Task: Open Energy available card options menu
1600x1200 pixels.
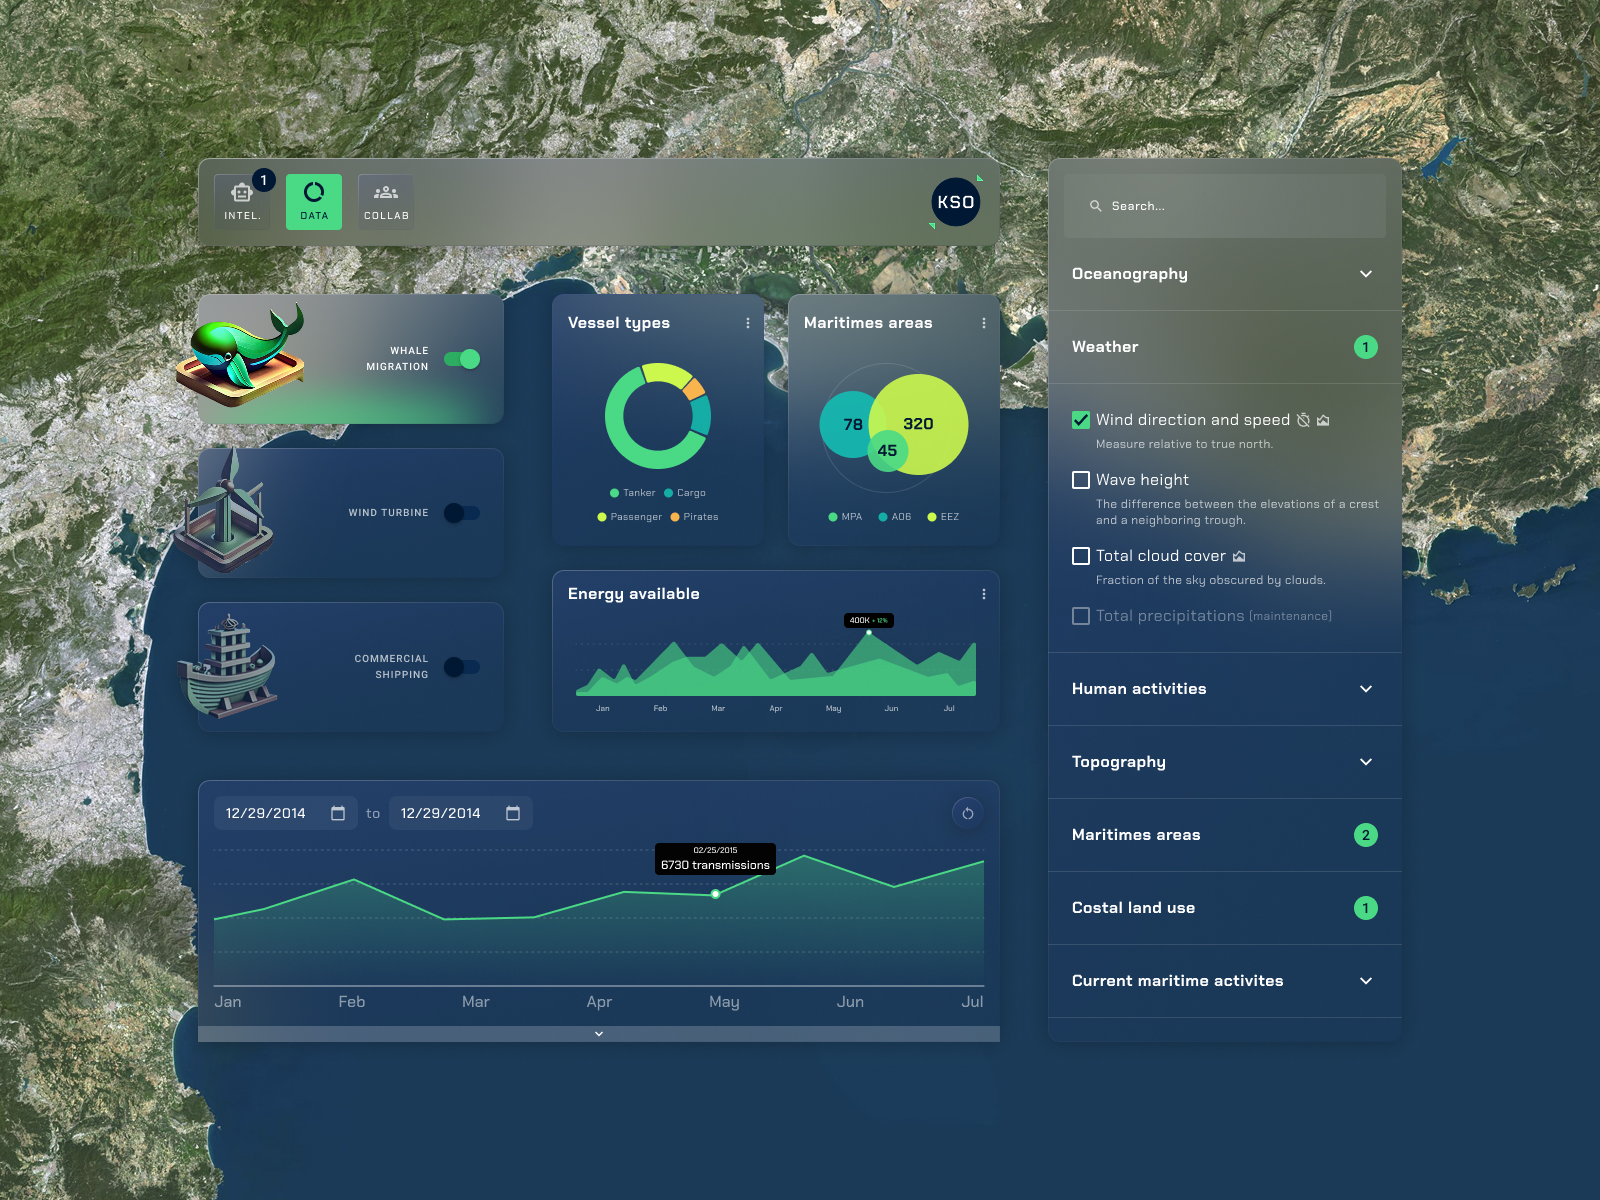Action: click(x=984, y=594)
